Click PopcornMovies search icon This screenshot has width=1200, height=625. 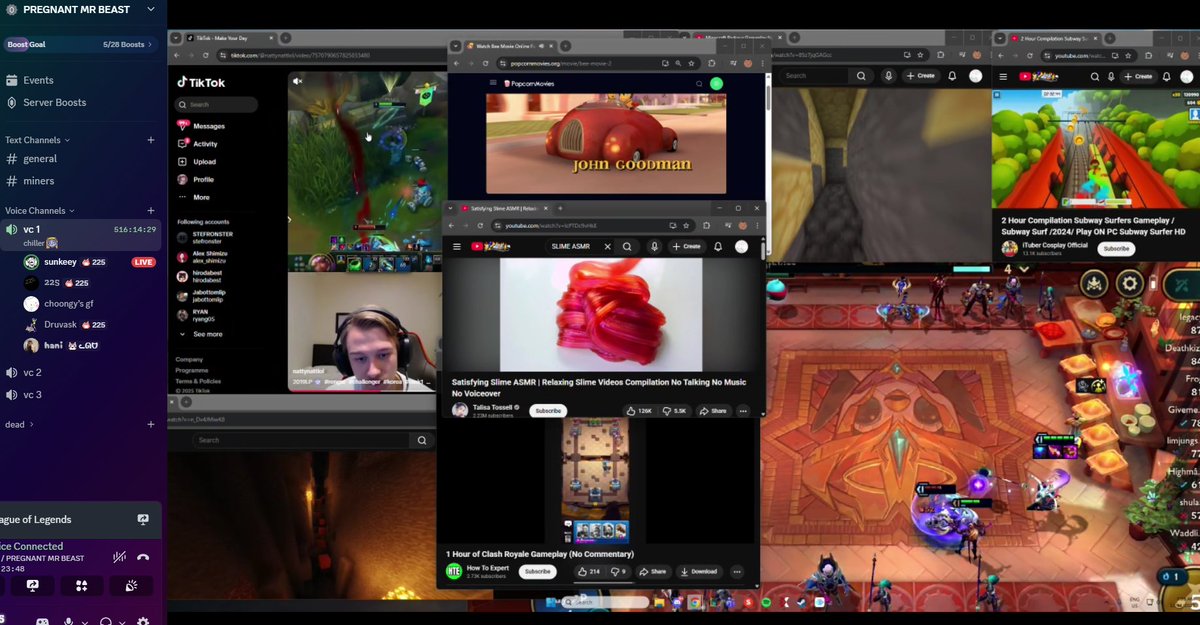699,84
